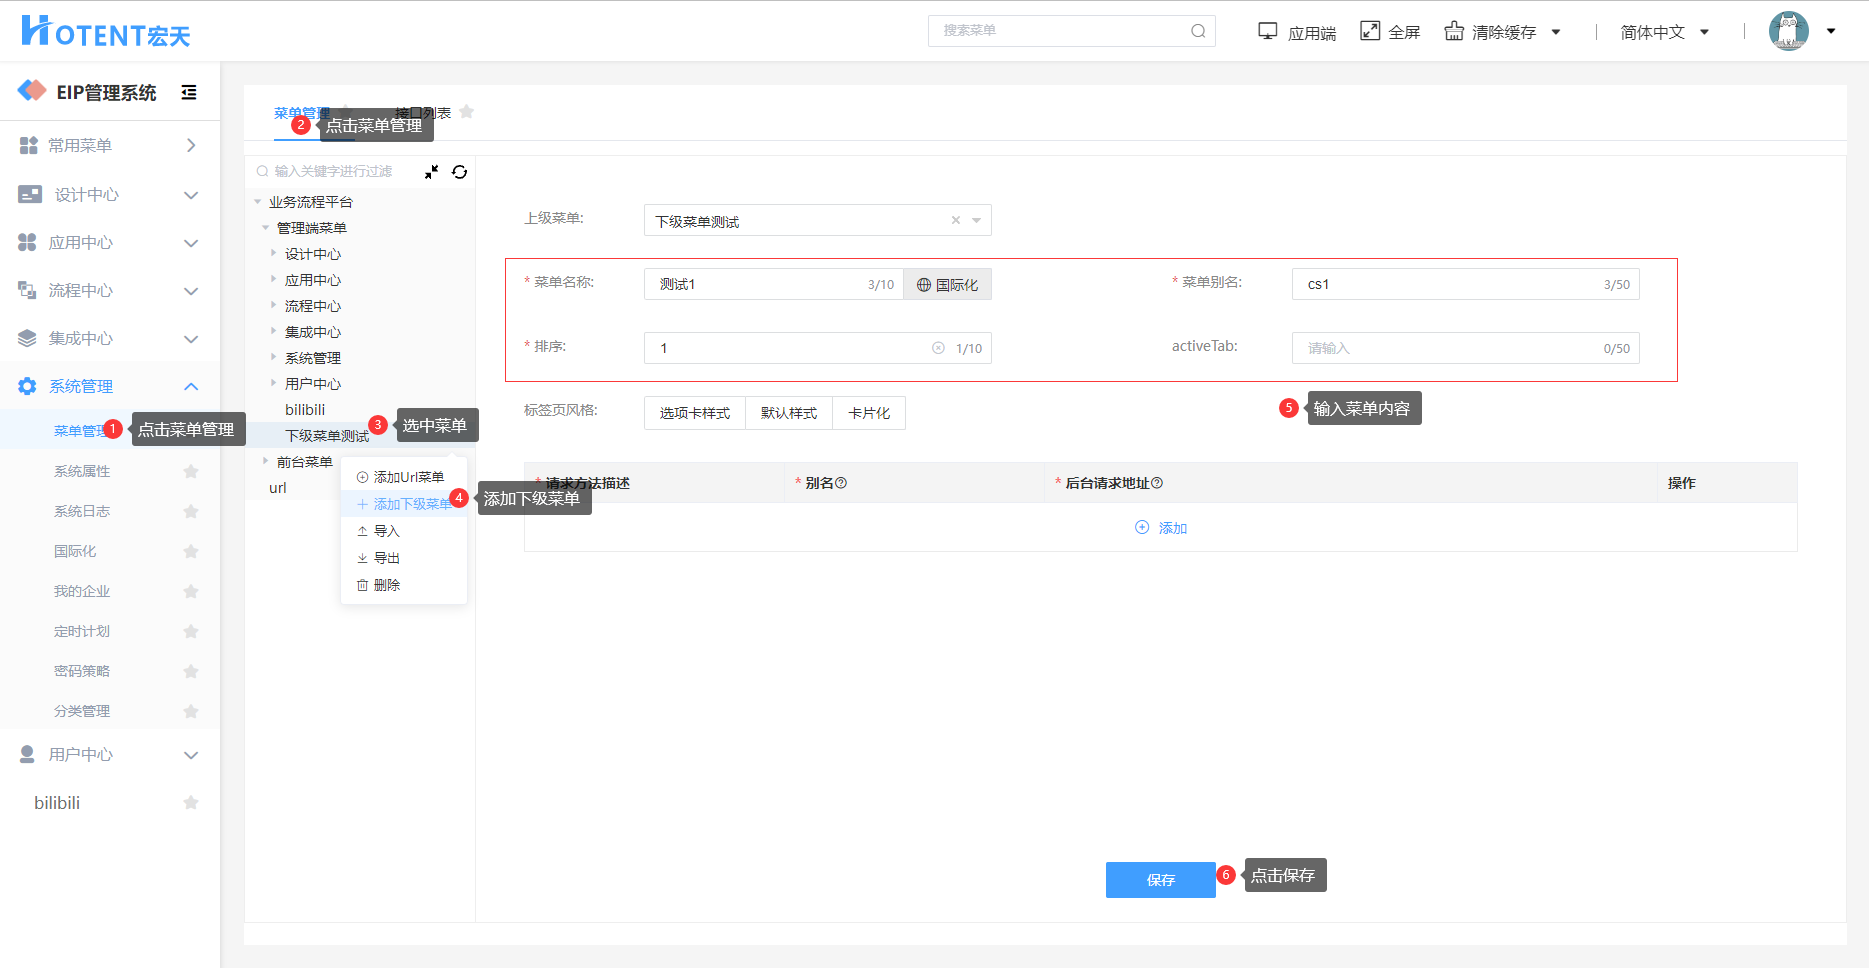Click the user avatar in the top right

tap(1788, 31)
